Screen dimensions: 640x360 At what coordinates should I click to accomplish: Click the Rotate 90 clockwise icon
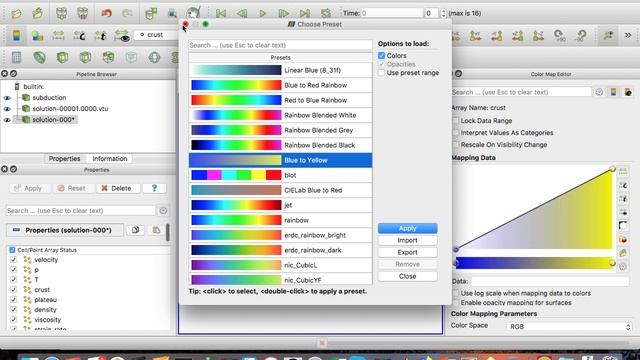560,36
